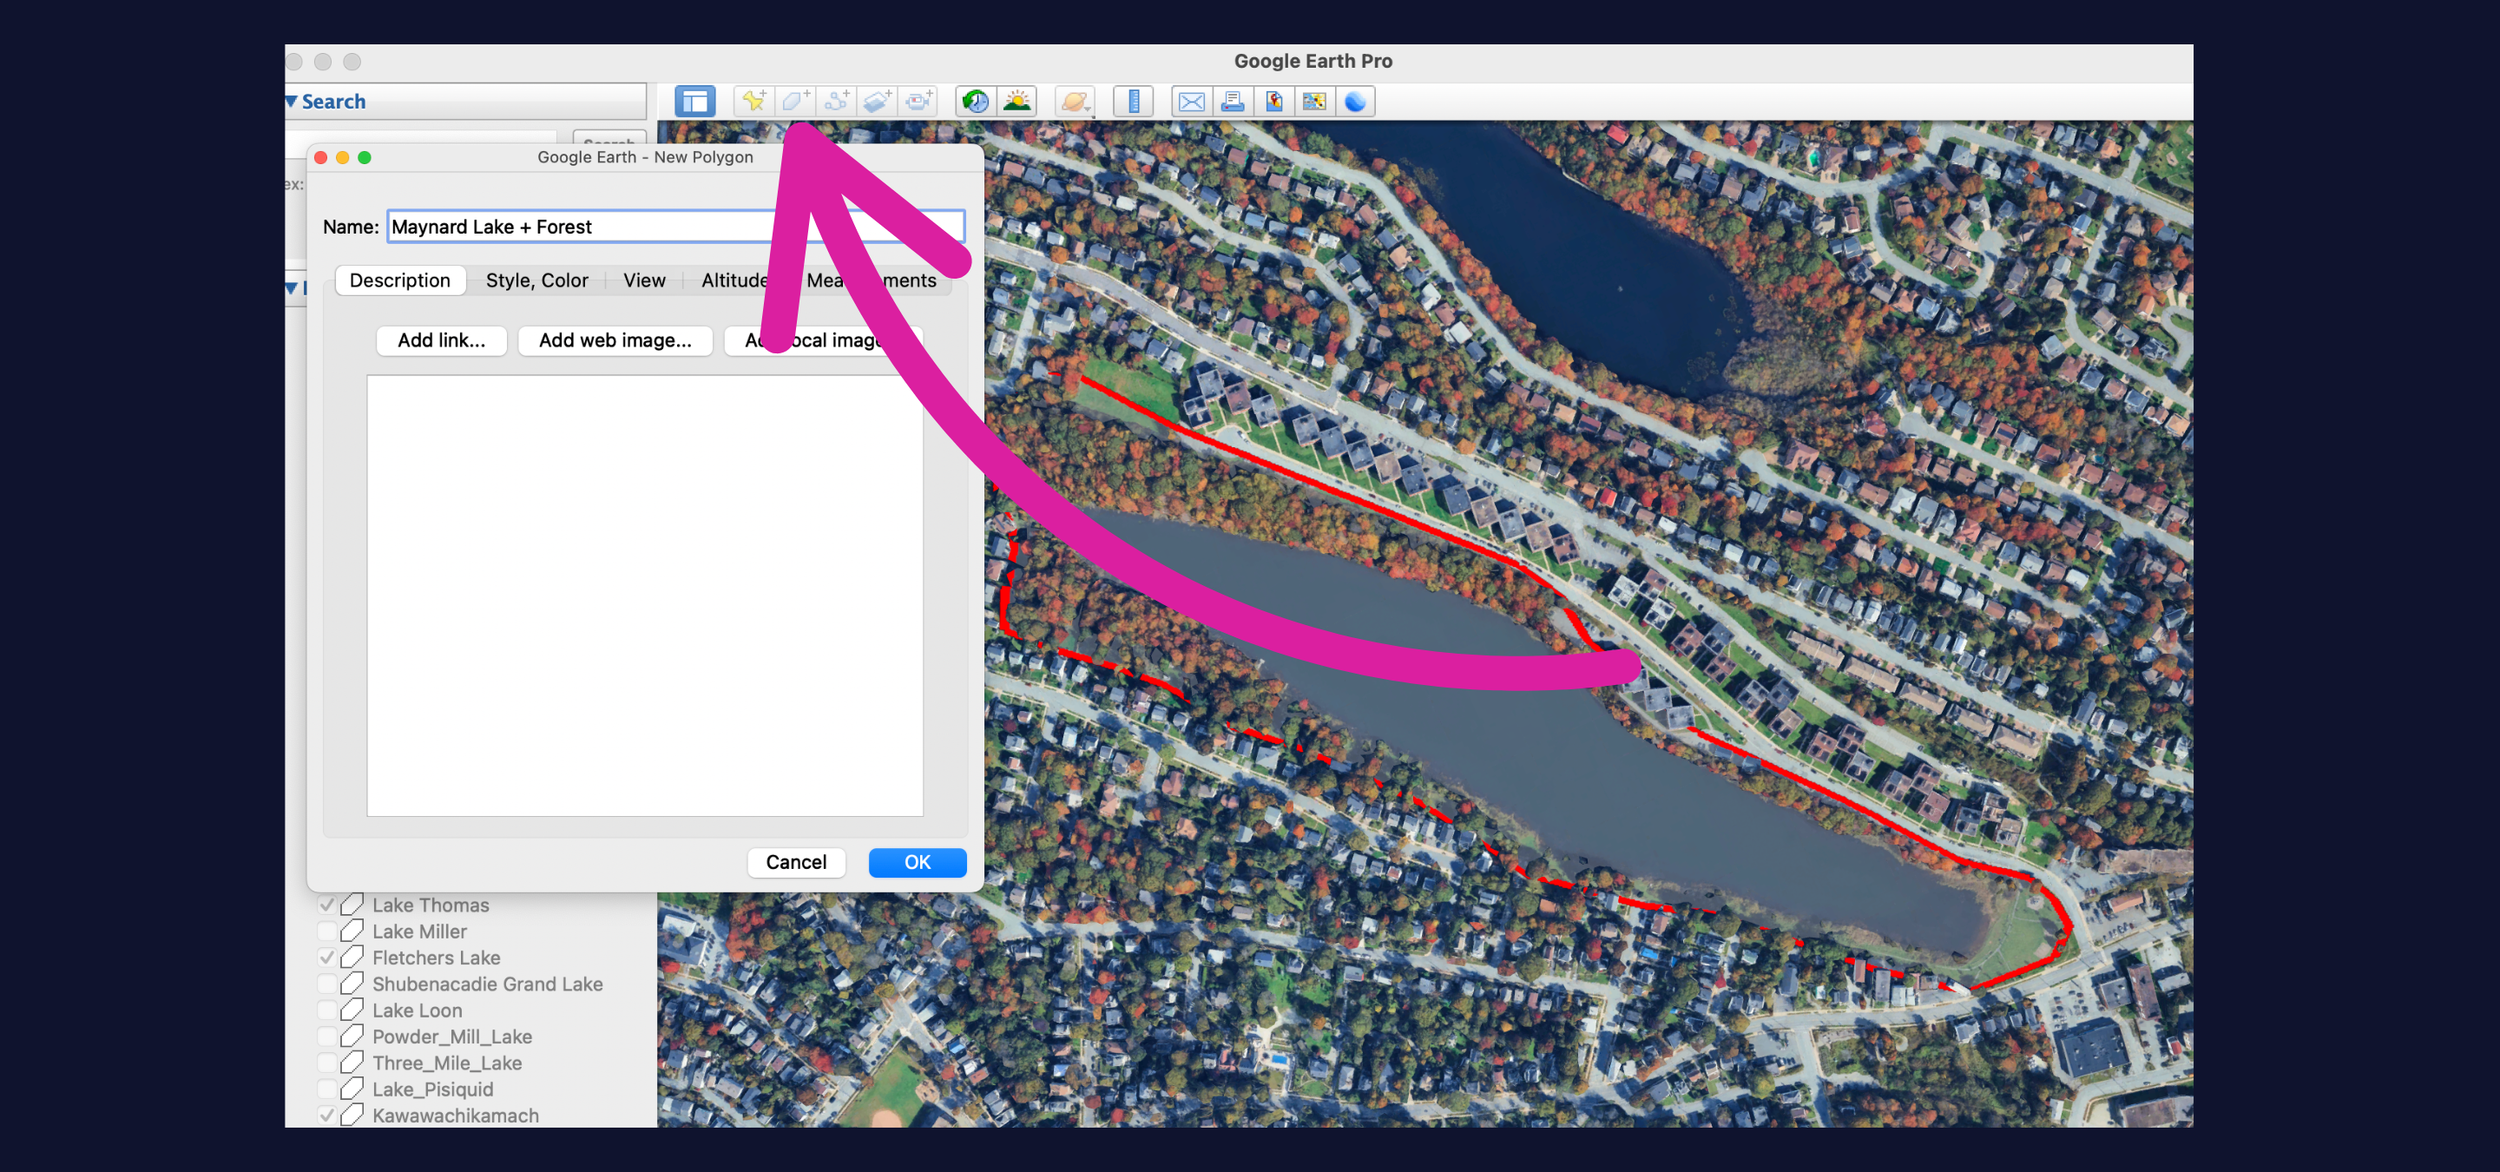Click the polygon Name input field
The image size is (2500, 1172).
click(x=675, y=226)
